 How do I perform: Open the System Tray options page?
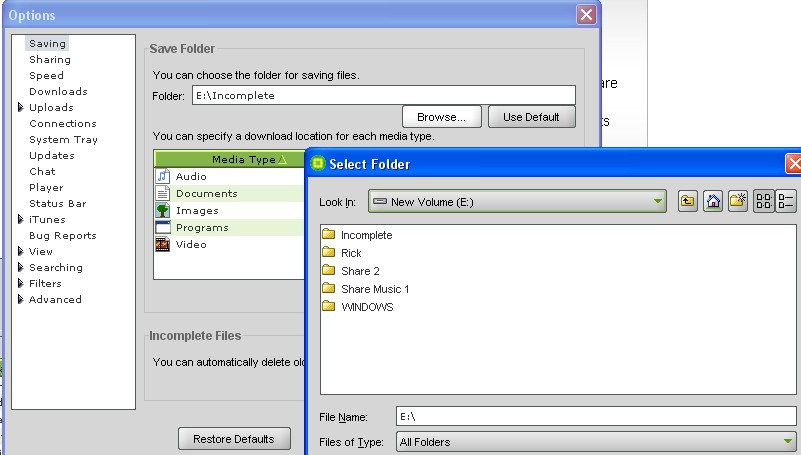click(63, 139)
